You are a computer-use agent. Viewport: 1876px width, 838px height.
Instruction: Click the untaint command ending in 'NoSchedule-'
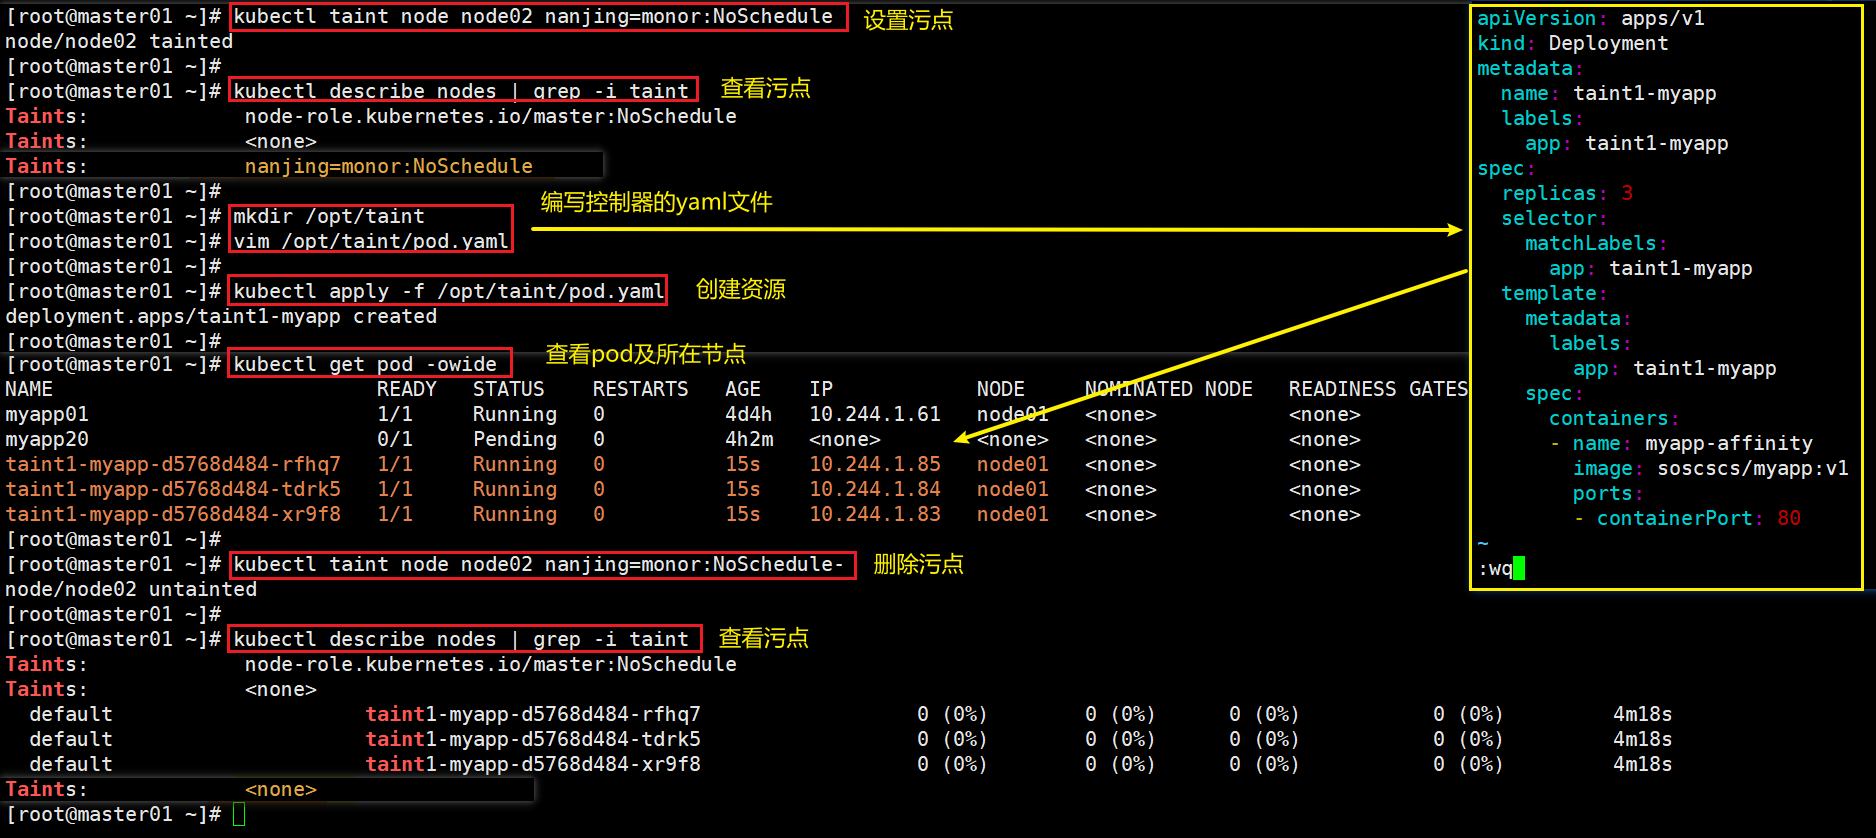(x=539, y=565)
